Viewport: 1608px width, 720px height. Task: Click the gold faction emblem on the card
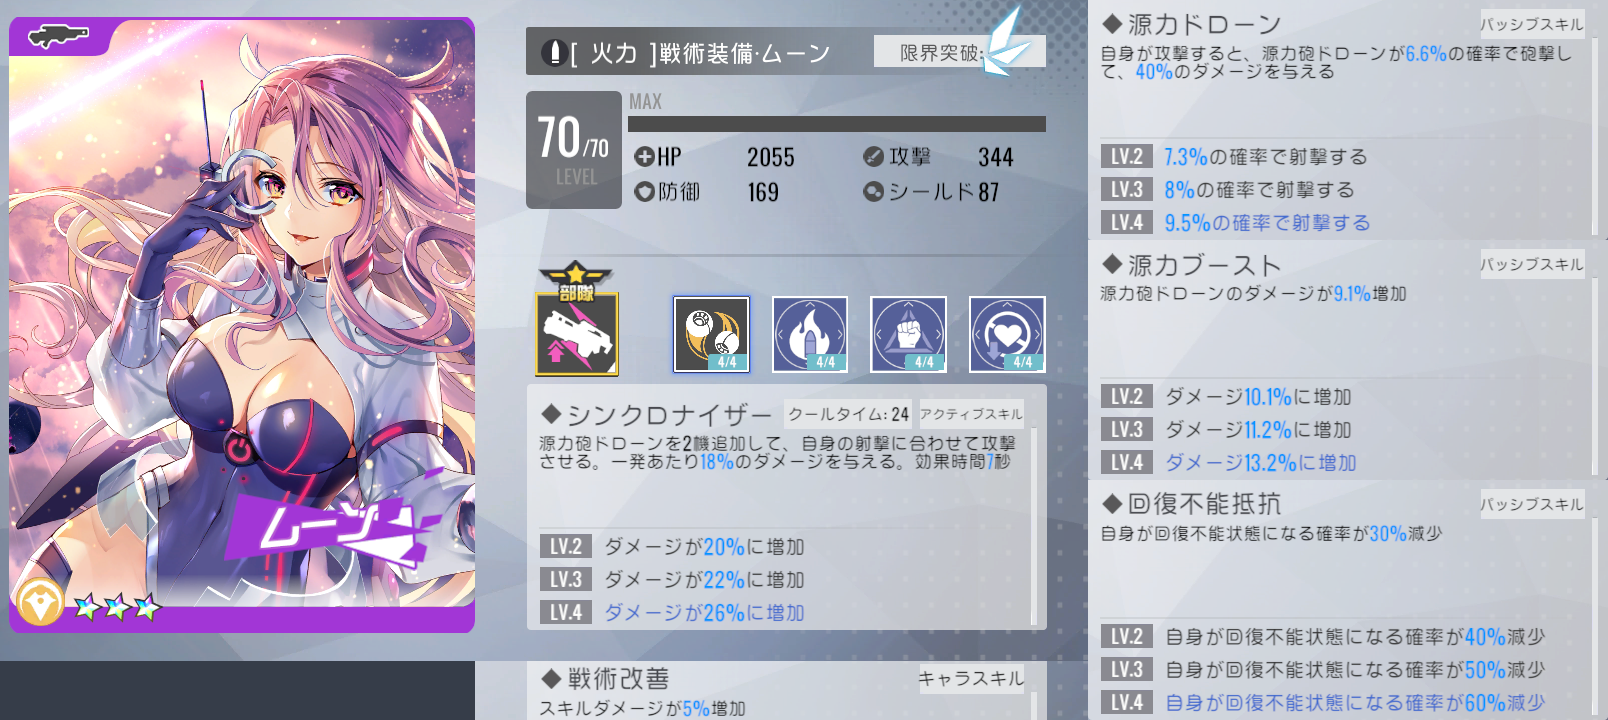(x=41, y=603)
